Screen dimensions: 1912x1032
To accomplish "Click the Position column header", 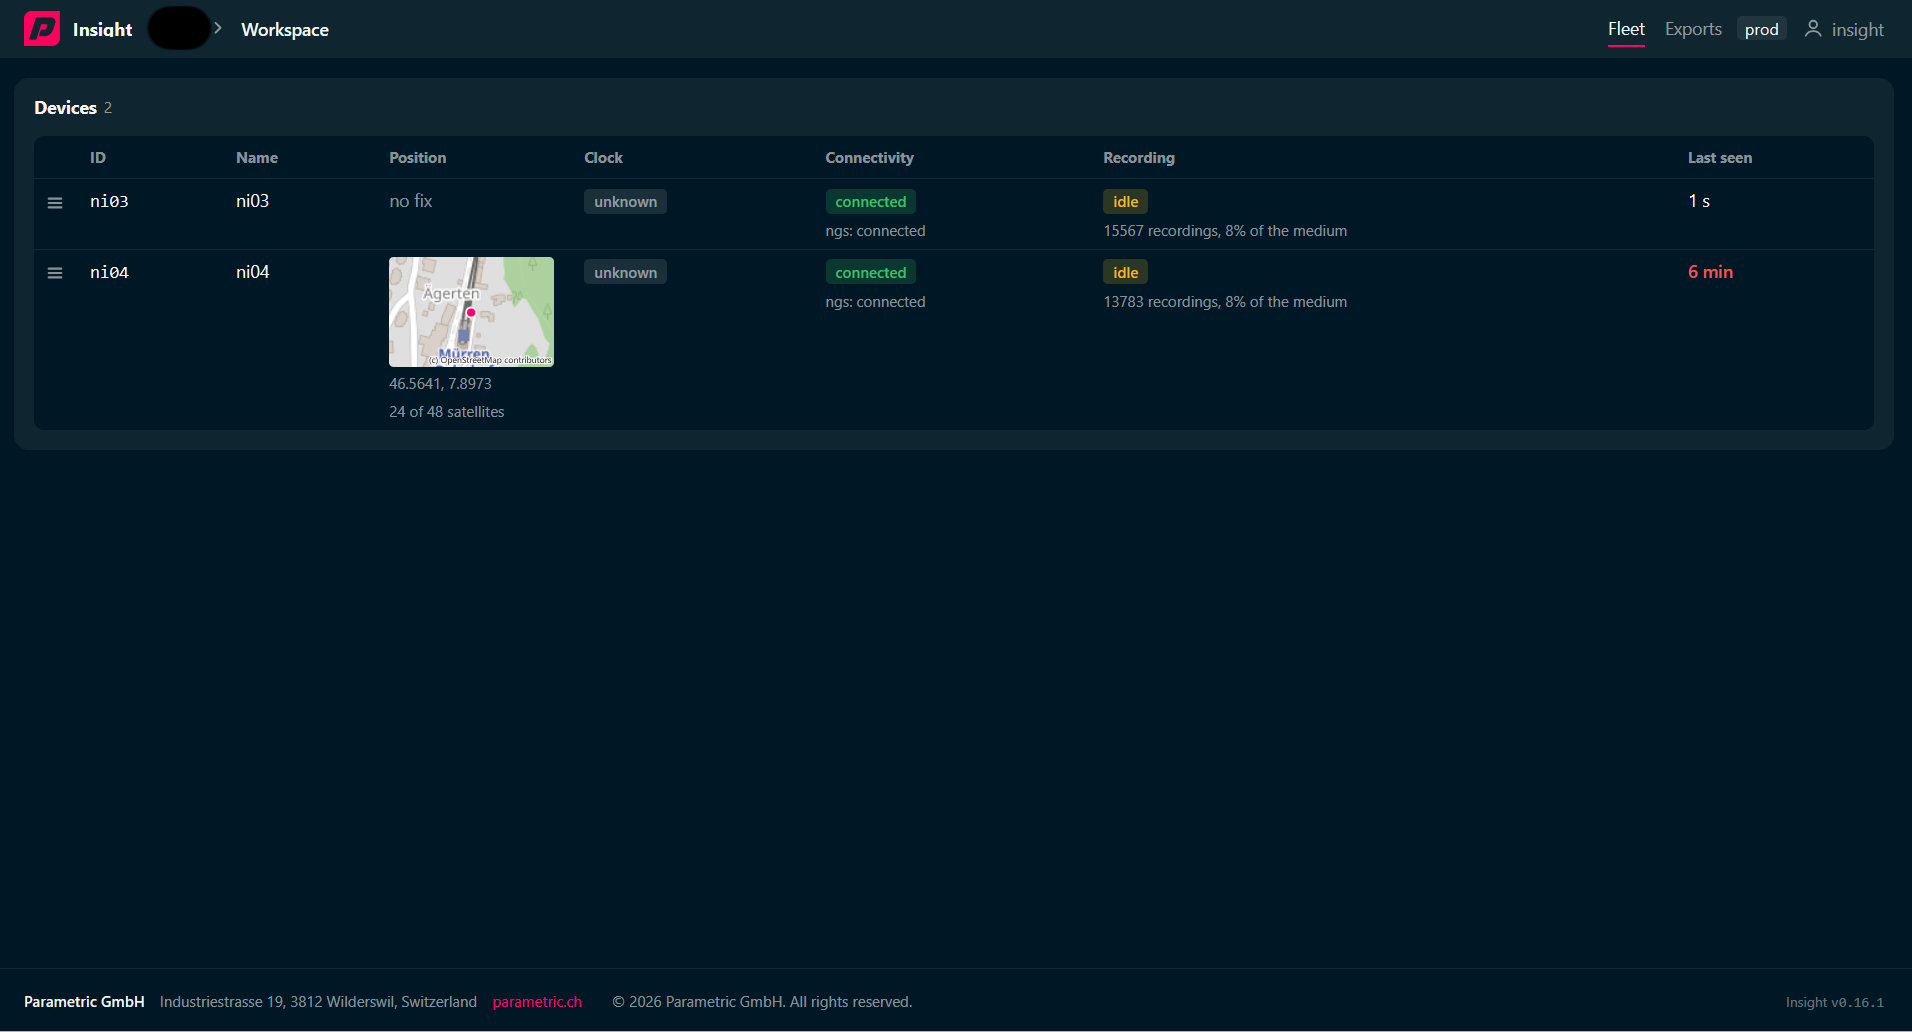I will click(x=418, y=158).
